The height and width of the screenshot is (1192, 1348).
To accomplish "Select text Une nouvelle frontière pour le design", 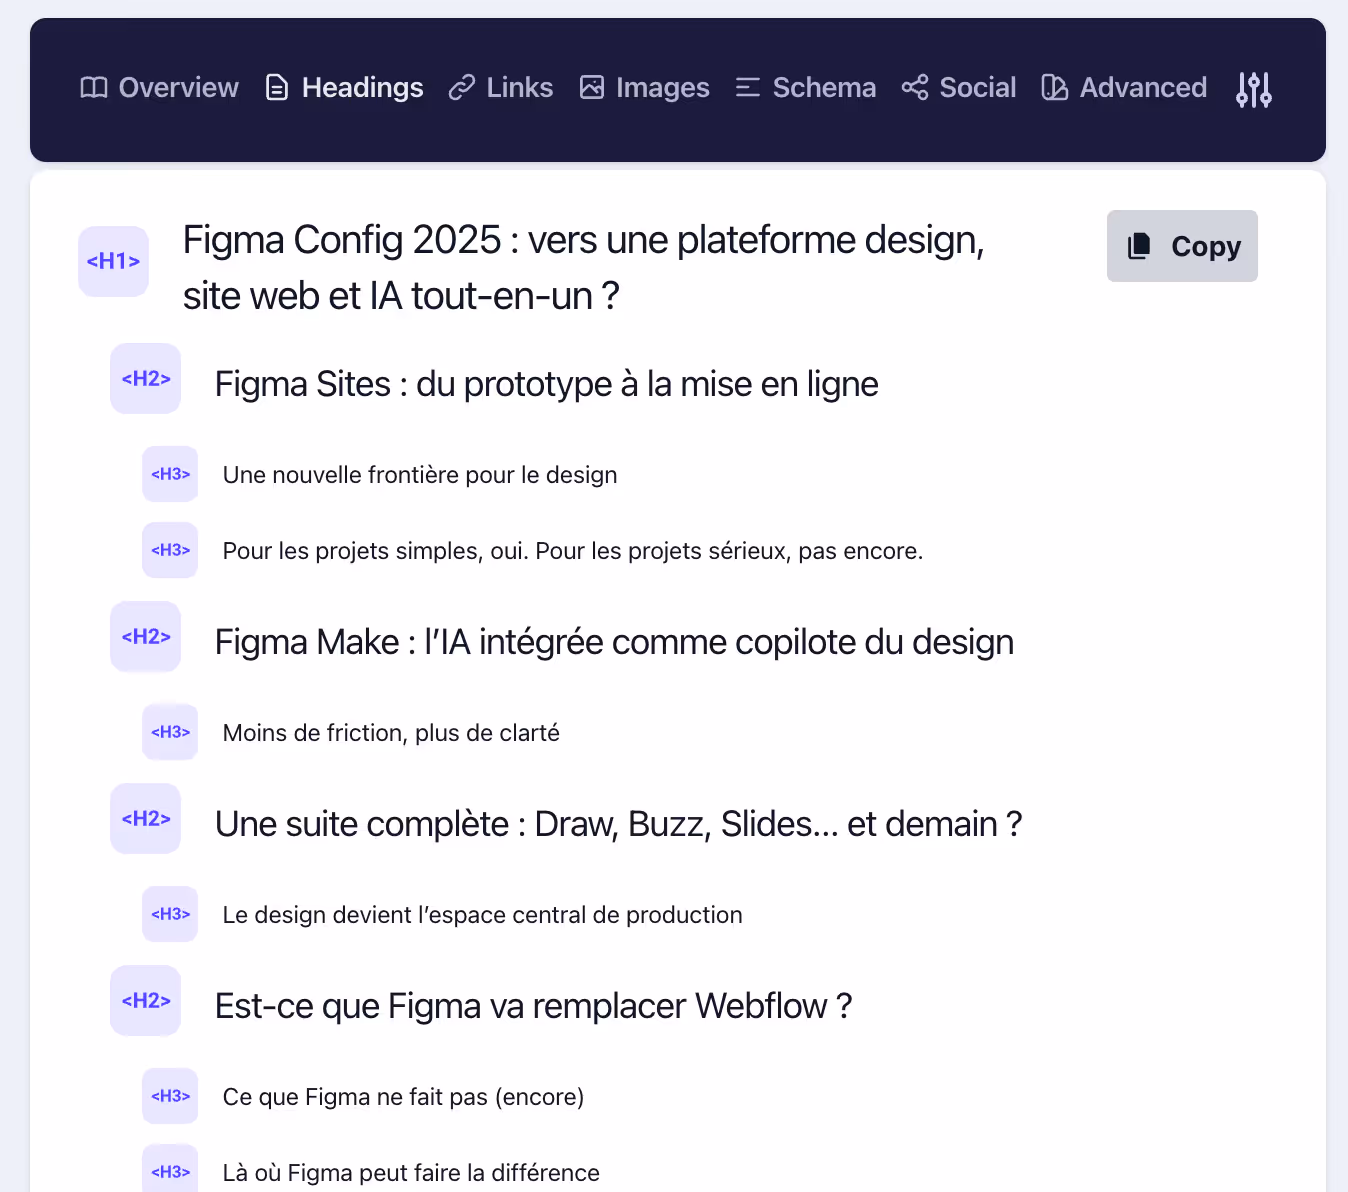I will click(x=420, y=475).
